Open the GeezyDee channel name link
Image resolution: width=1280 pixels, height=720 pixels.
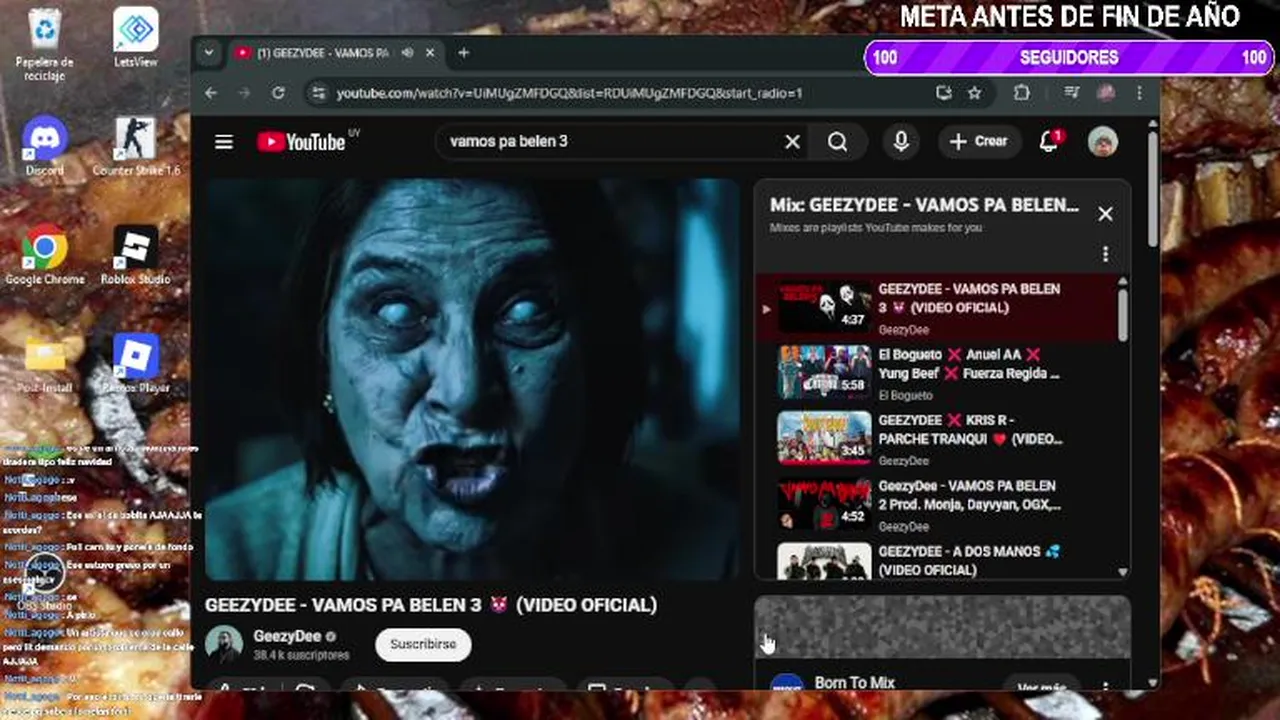tap(287, 636)
